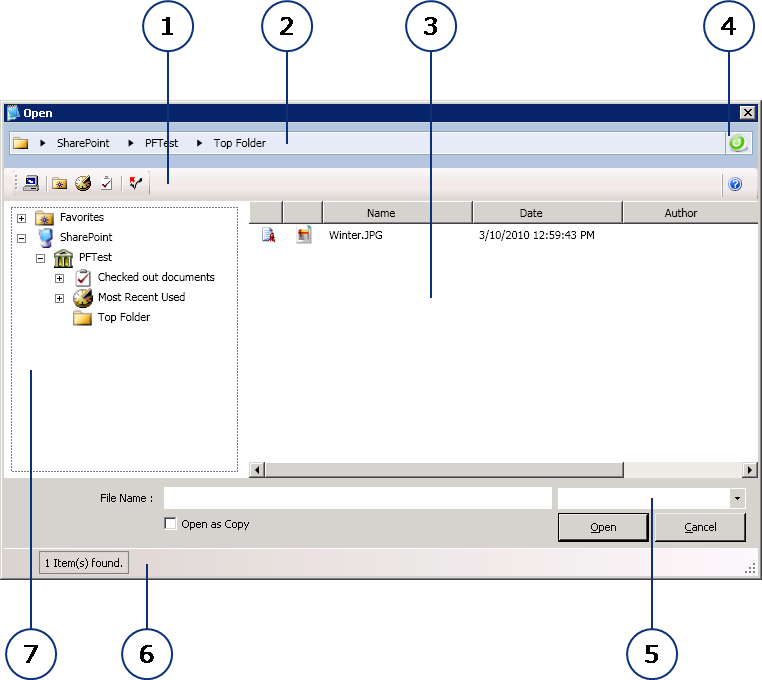
Task: Click the '1 Item(s) found.' status text
Action: (x=84, y=563)
